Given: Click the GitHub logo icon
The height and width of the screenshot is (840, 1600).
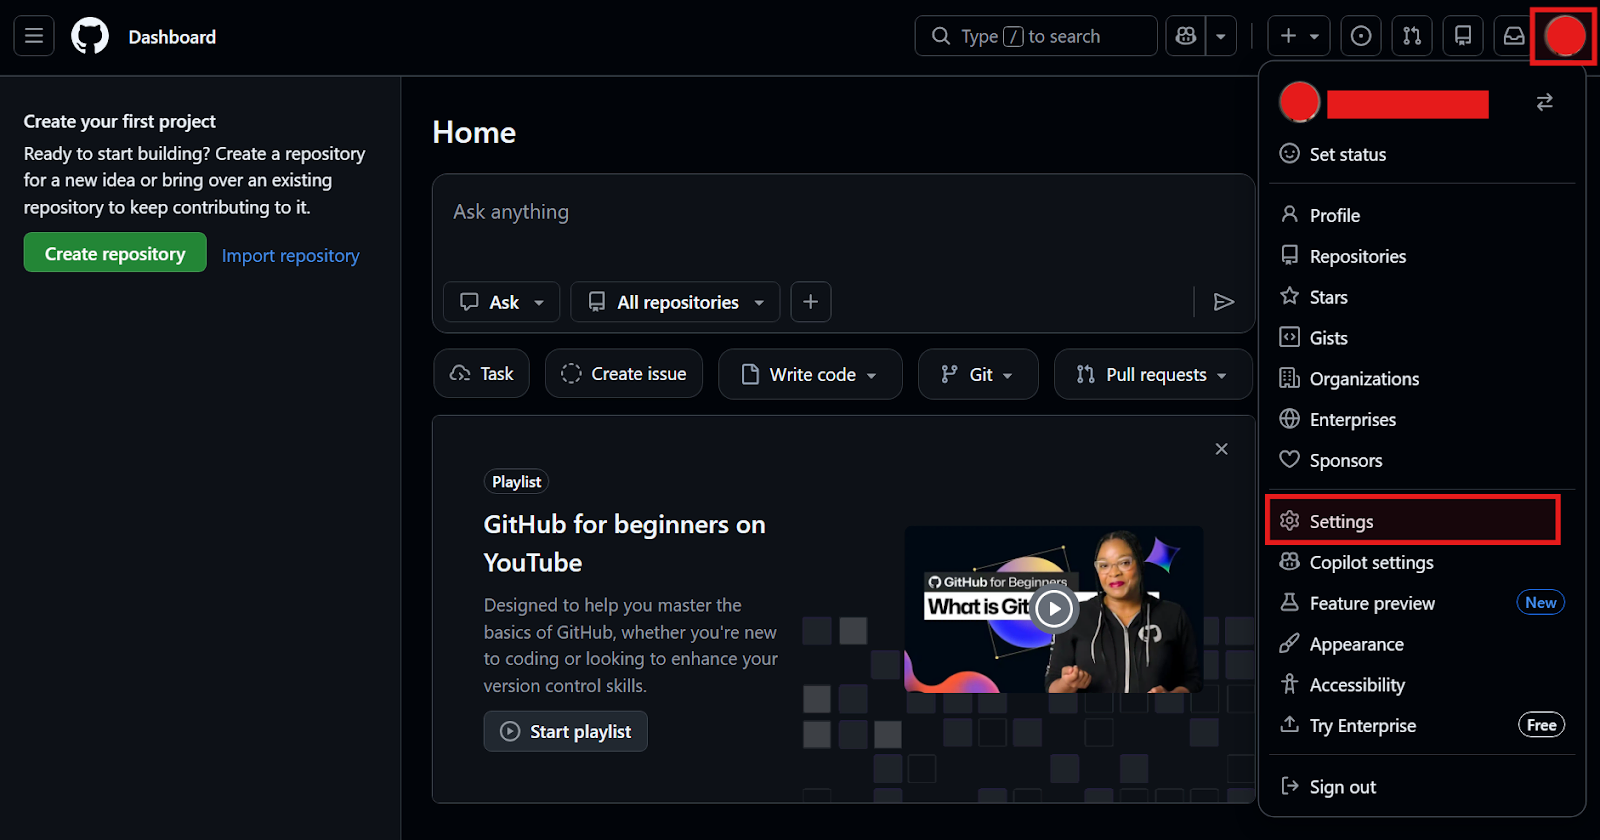Looking at the screenshot, I should (x=90, y=37).
